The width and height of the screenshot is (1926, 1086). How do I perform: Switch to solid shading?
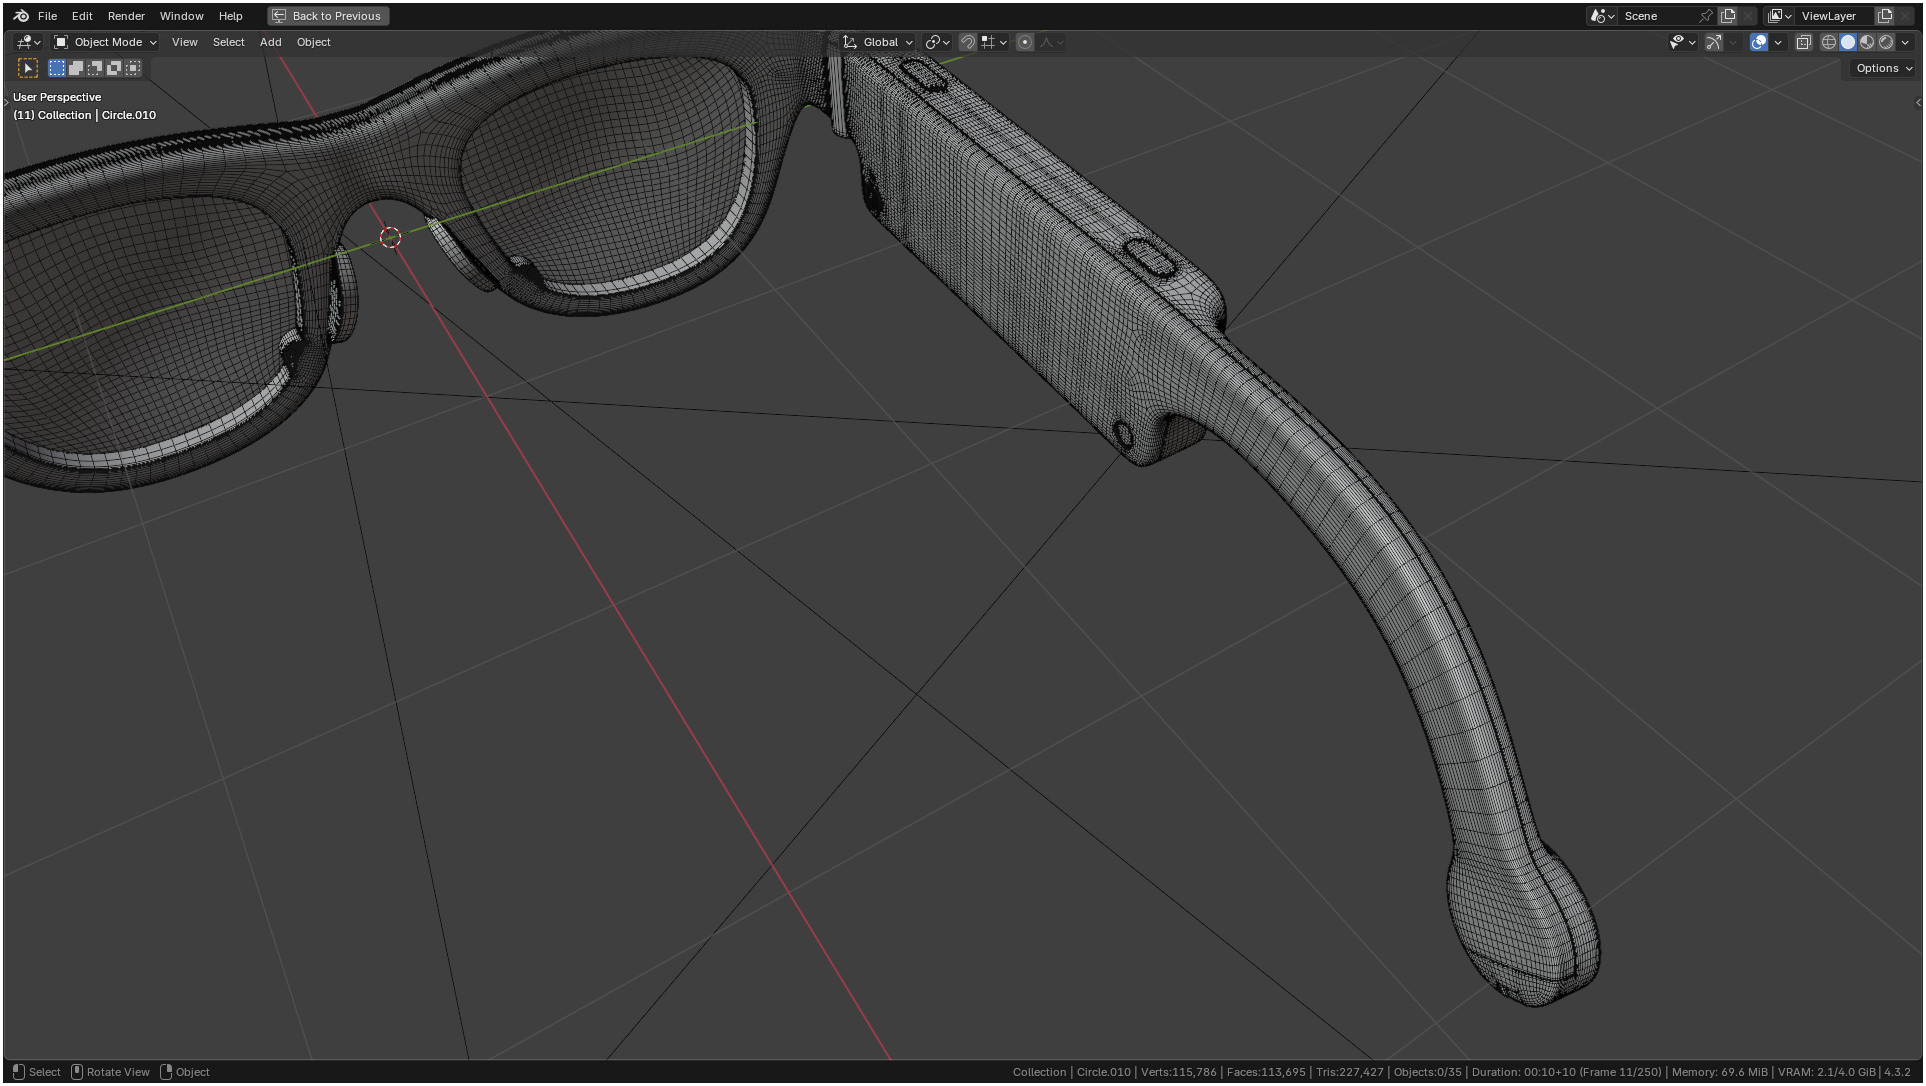click(1848, 42)
